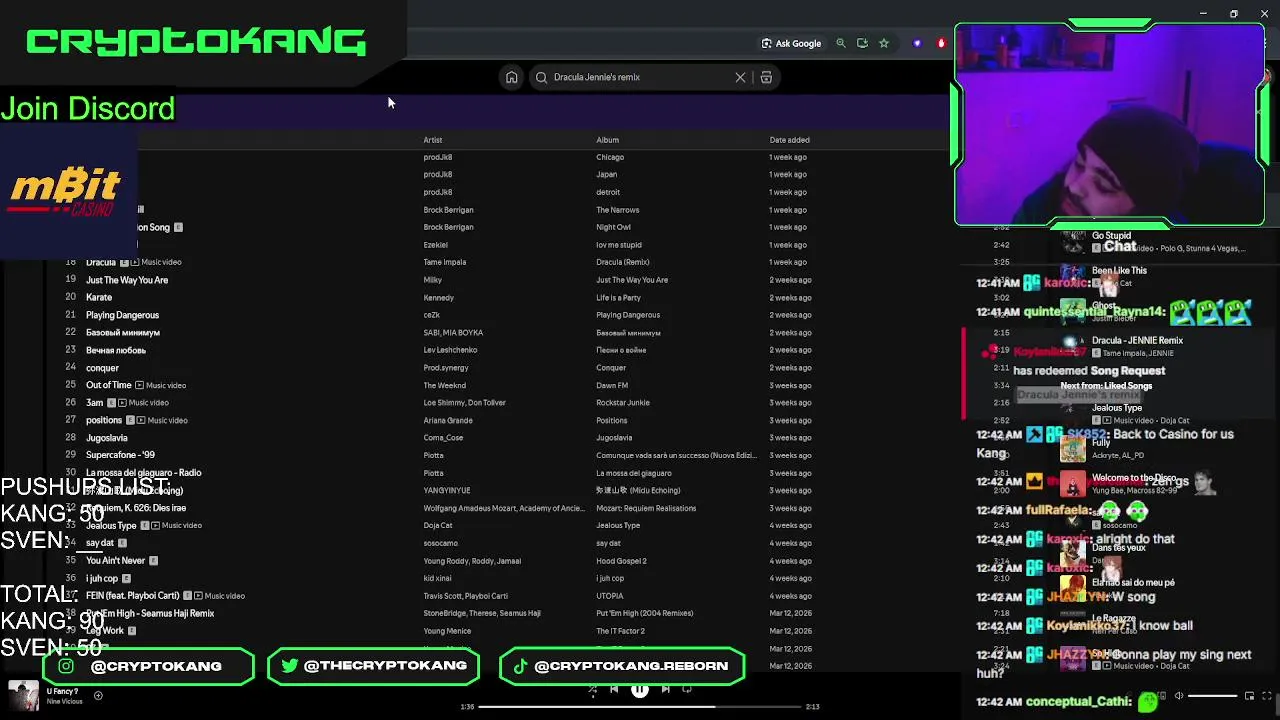Viewport: 1280px width, 720px height.
Task: Open Ariana Grande artist link
Action: click(x=447, y=420)
